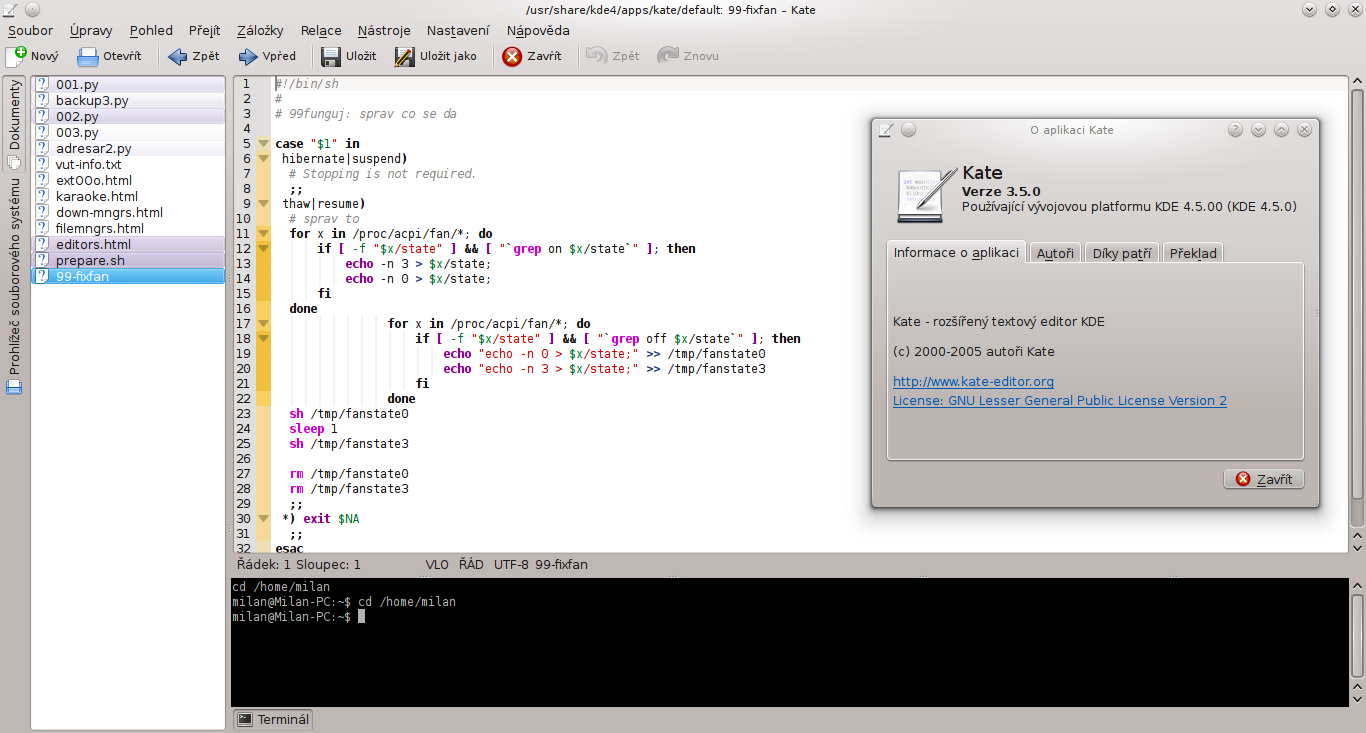Select karaoke.html in the document list

(x=129, y=197)
